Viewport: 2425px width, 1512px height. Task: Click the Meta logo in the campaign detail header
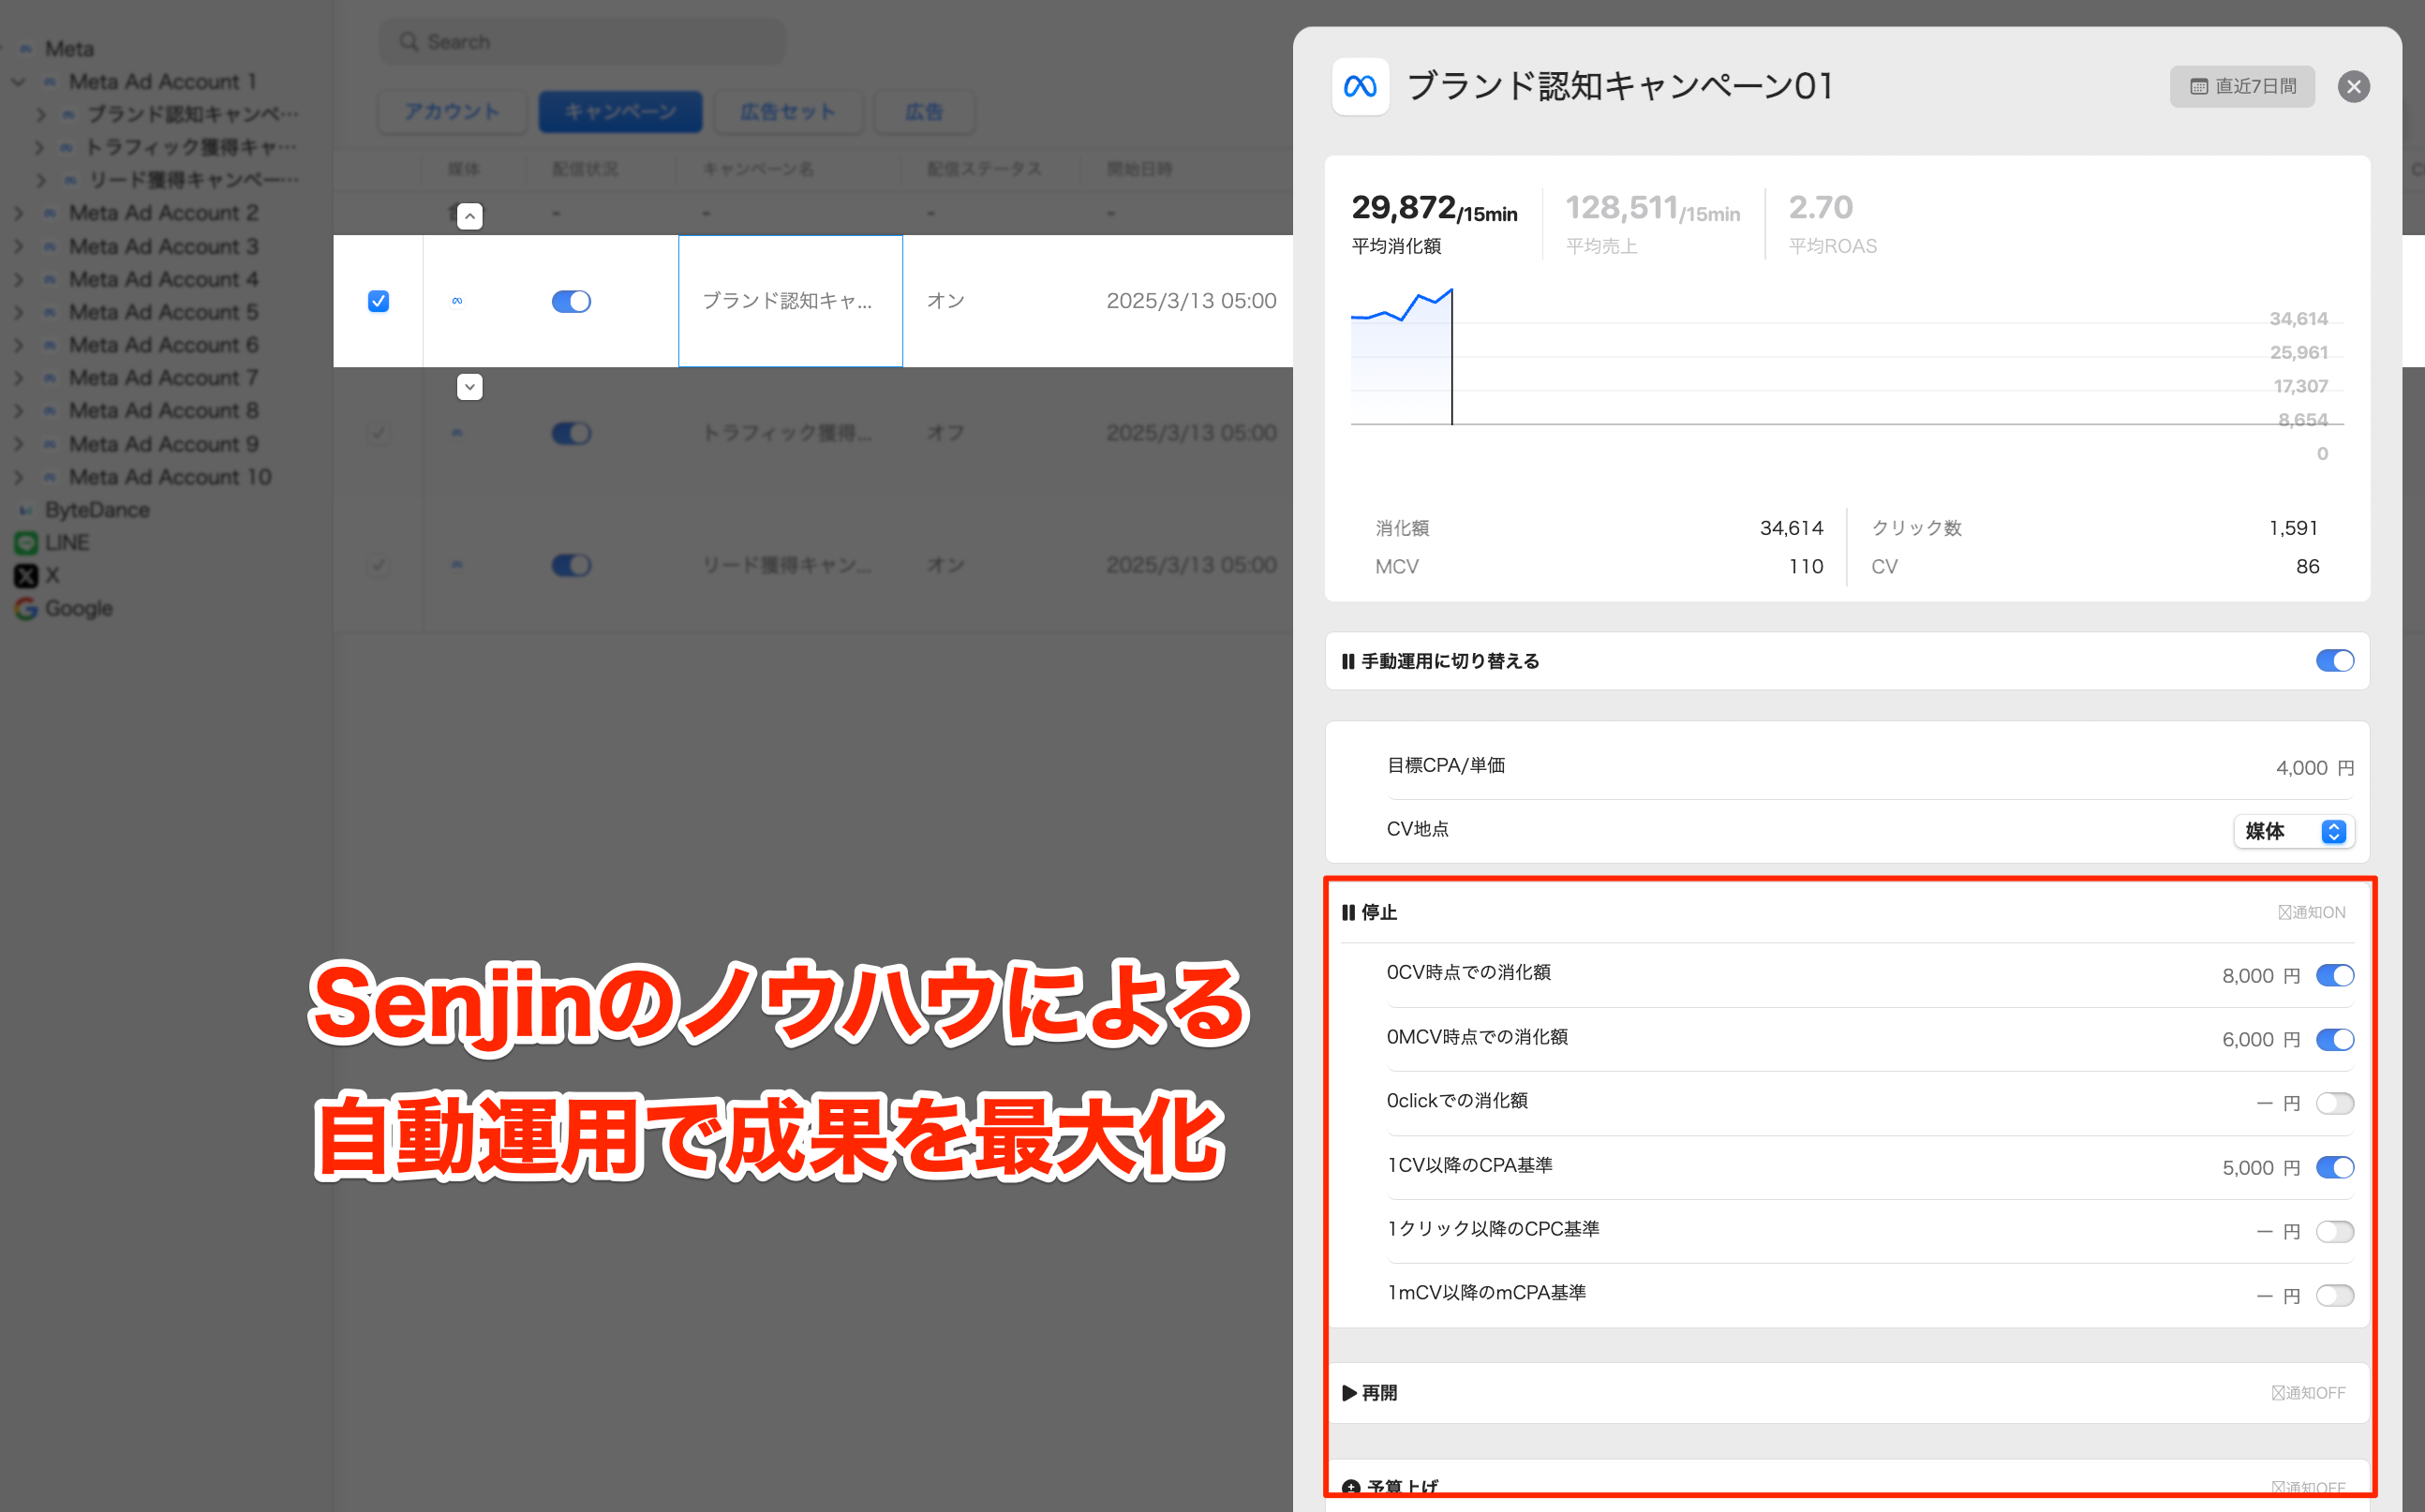coord(1360,87)
